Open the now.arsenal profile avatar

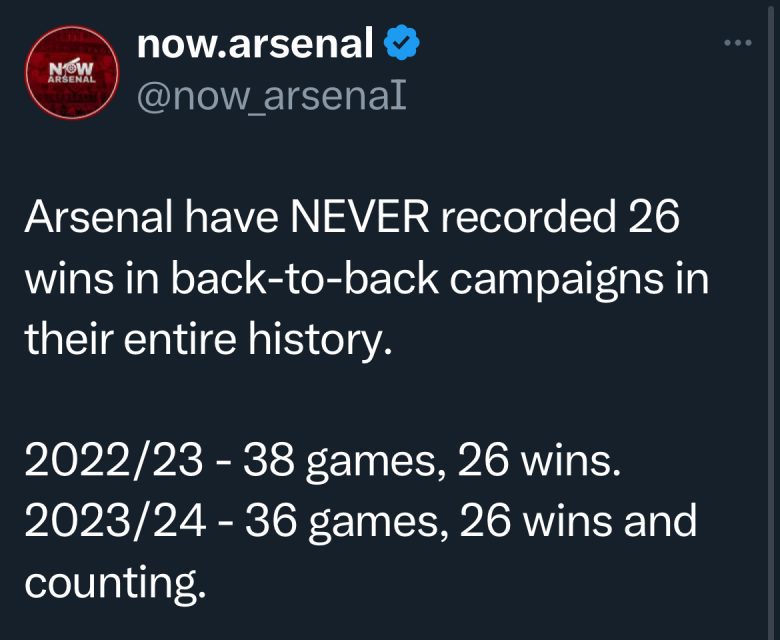(71, 73)
